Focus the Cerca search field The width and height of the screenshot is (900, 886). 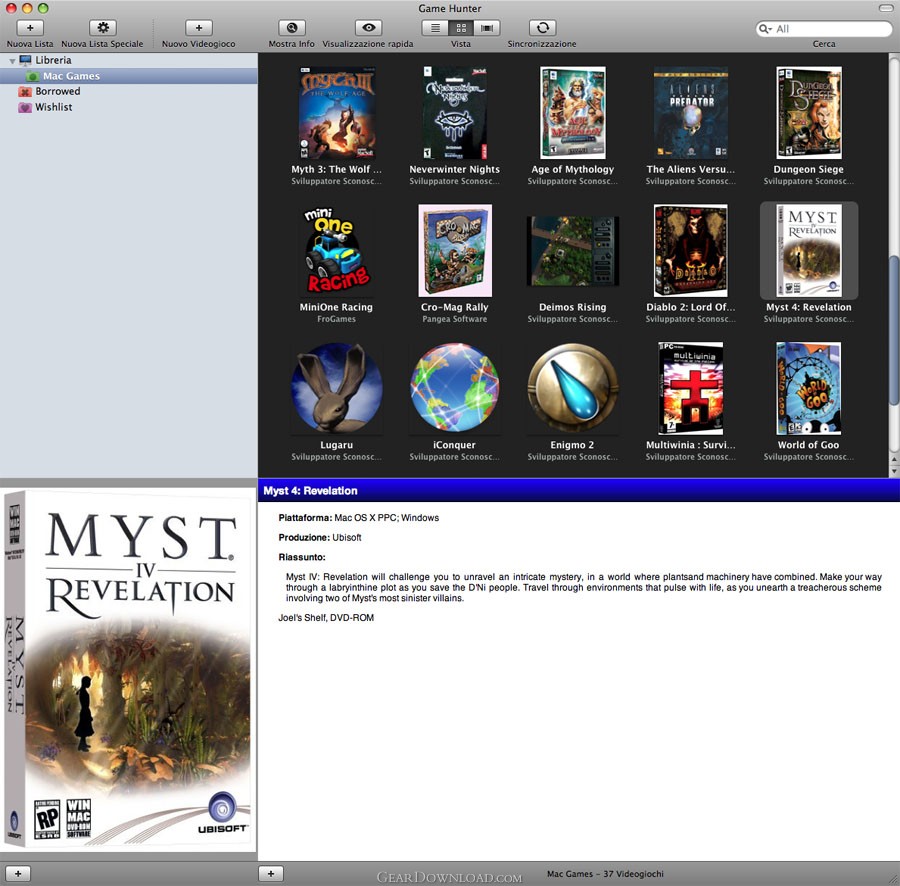pos(824,29)
